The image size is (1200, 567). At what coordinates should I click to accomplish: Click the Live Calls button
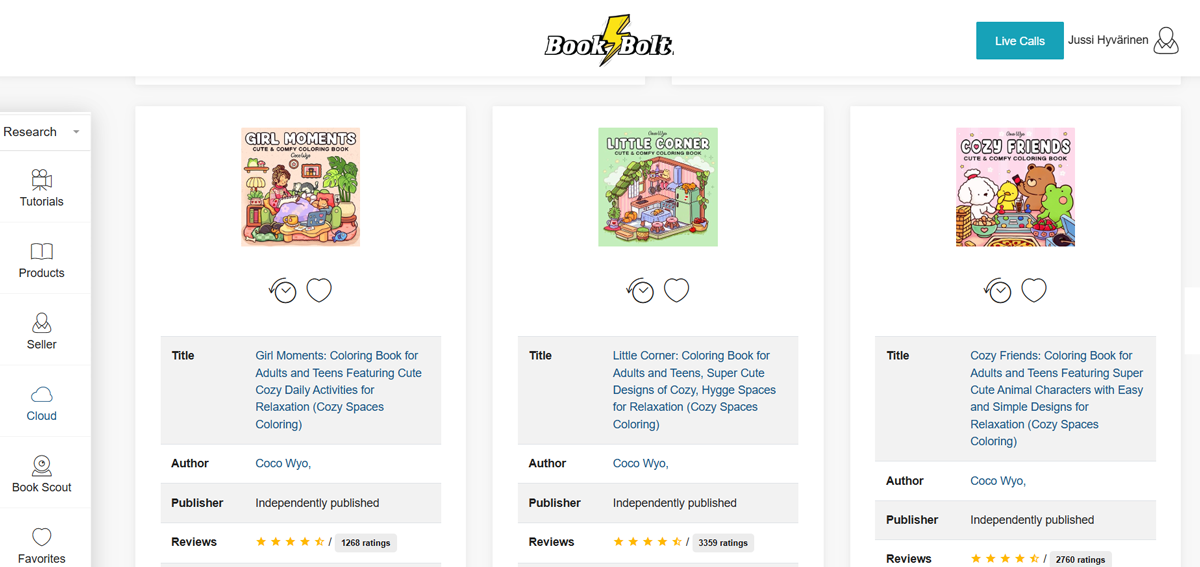(x=1019, y=41)
